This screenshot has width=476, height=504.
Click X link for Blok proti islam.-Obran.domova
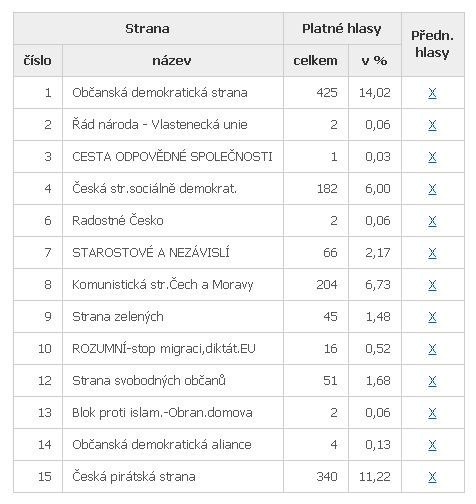[432, 413]
